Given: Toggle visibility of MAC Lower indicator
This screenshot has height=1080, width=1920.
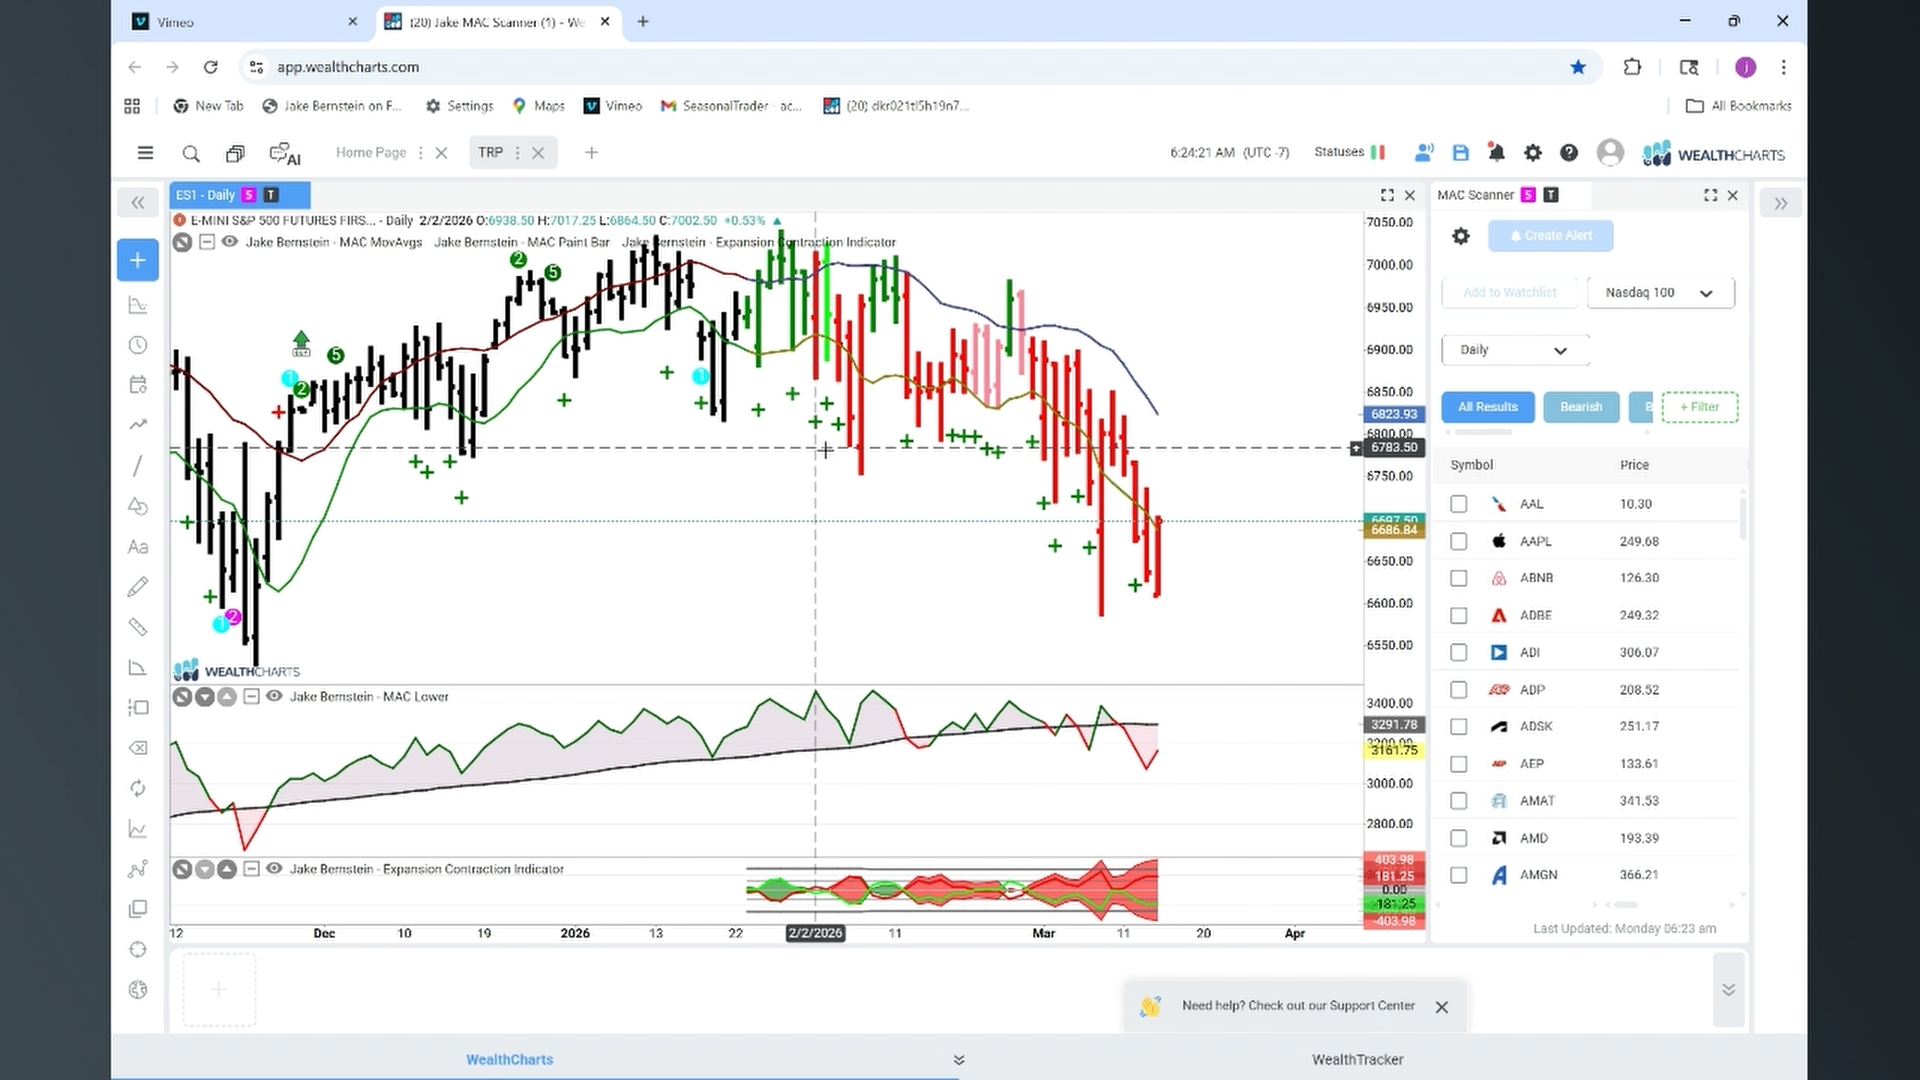Looking at the screenshot, I should pos(274,696).
